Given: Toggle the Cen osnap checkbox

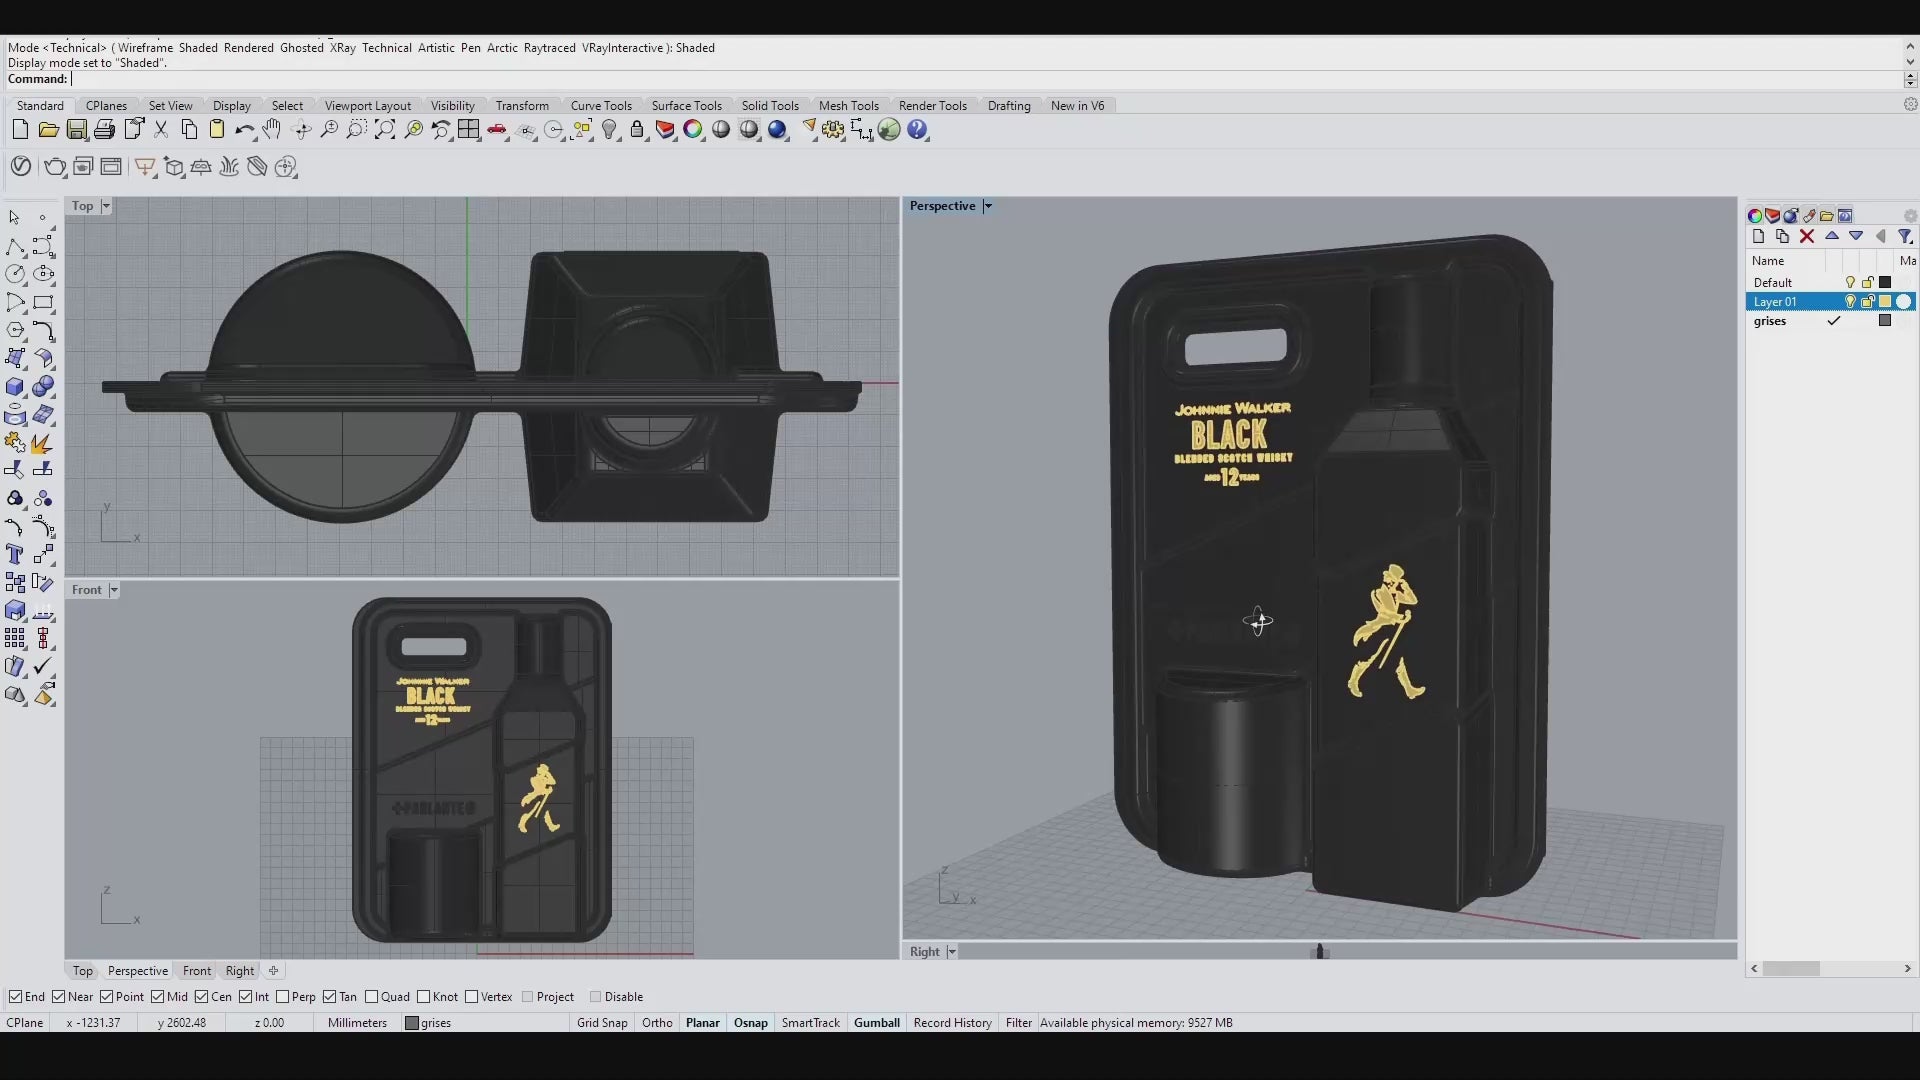Looking at the screenshot, I should 202,997.
